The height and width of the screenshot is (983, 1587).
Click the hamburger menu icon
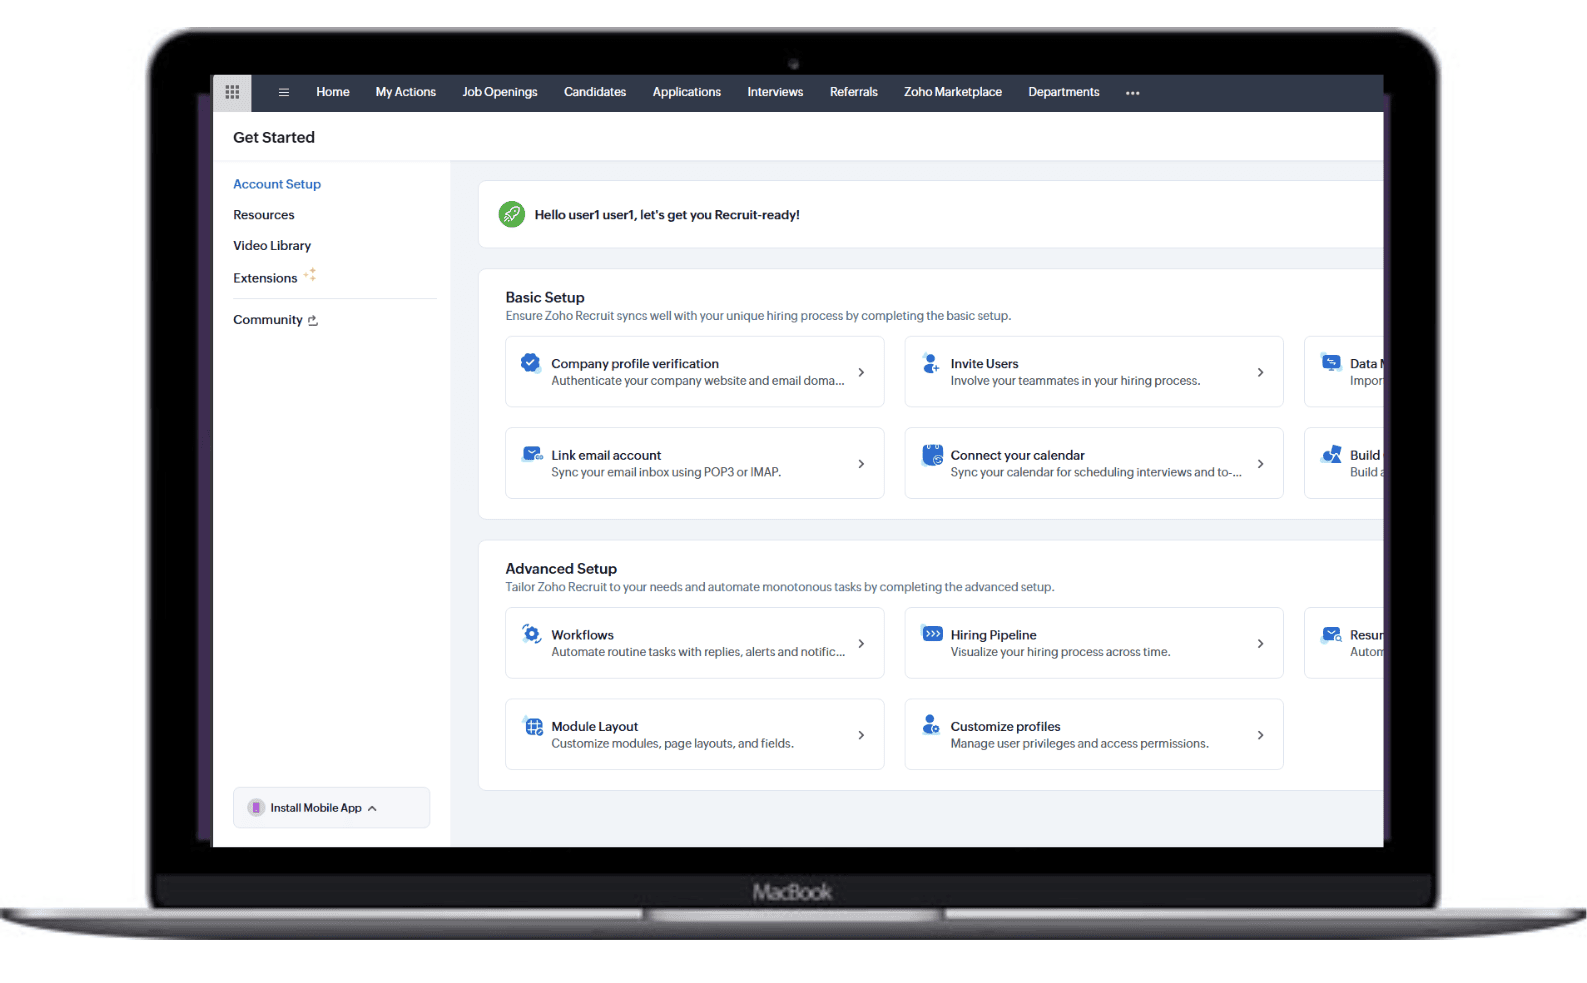tap(284, 92)
